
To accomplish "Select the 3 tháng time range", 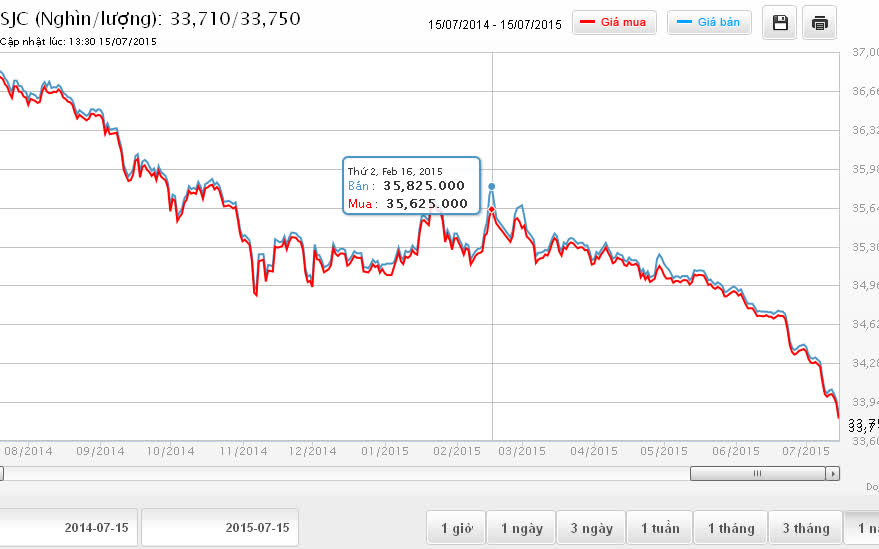I will [x=806, y=528].
